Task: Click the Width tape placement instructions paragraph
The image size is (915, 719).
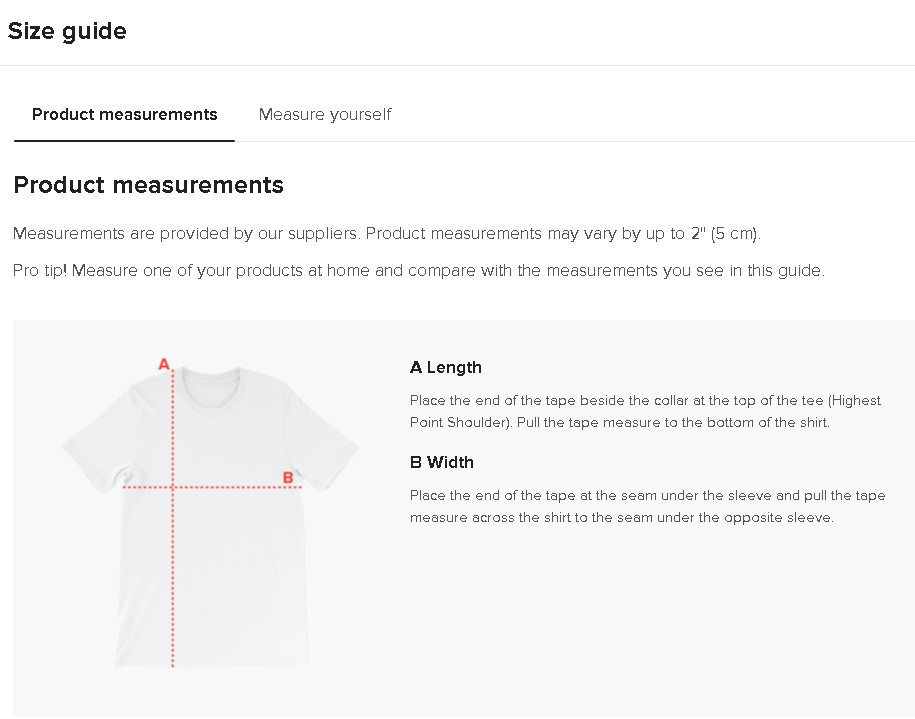Action: point(647,506)
